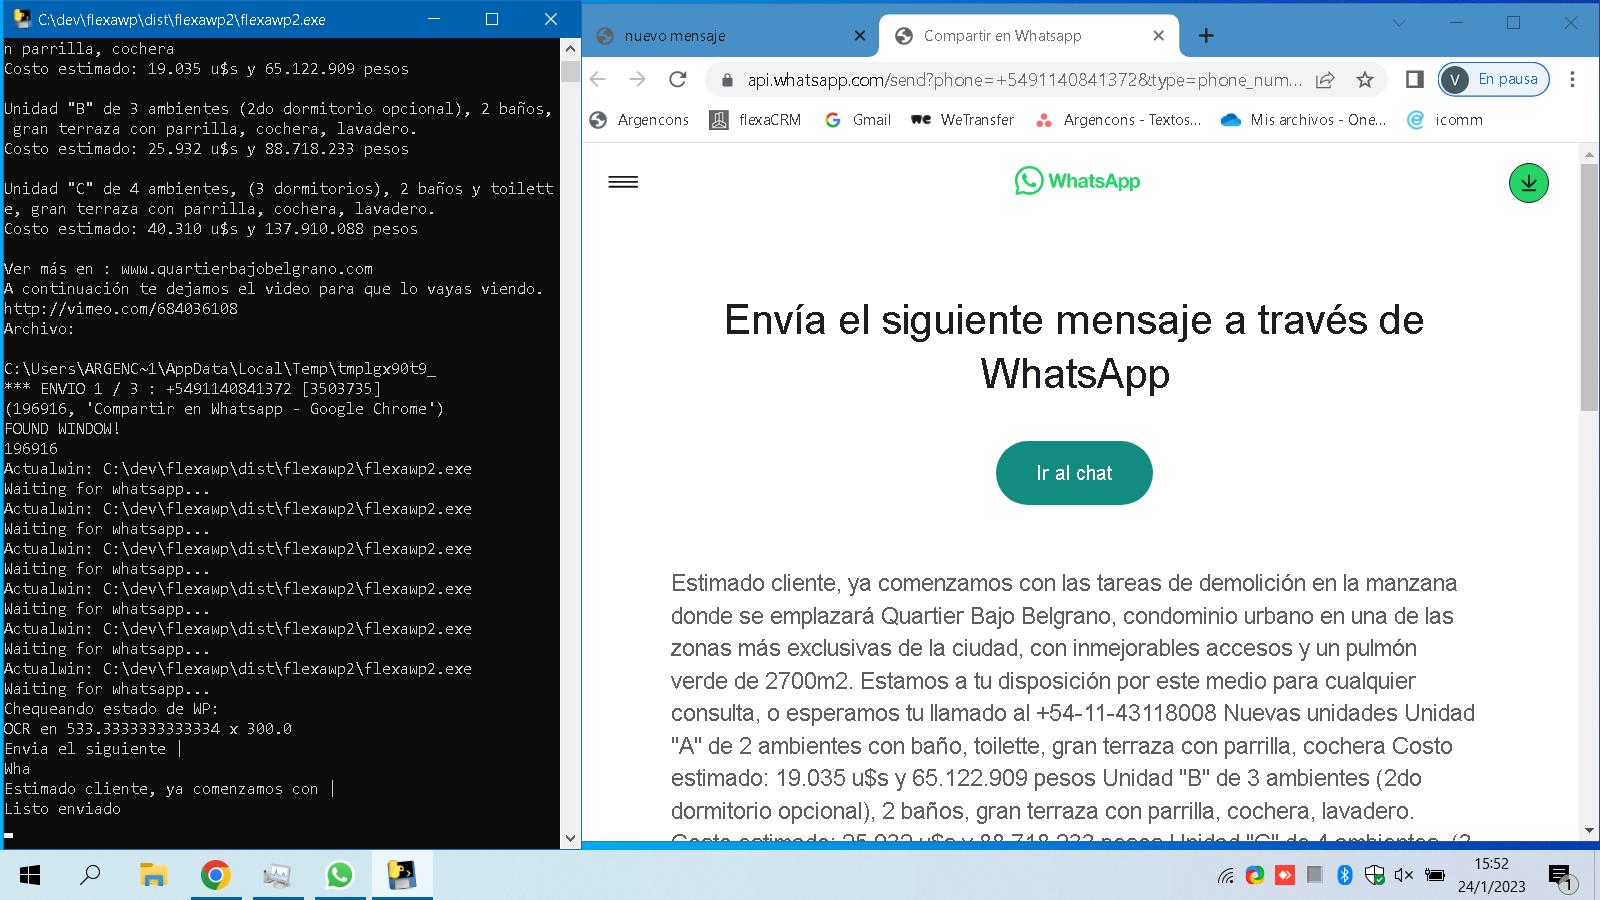Click the 'http://vimeo.com/684036108' console text
Screen dimensions: 1600x900
click(121, 309)
